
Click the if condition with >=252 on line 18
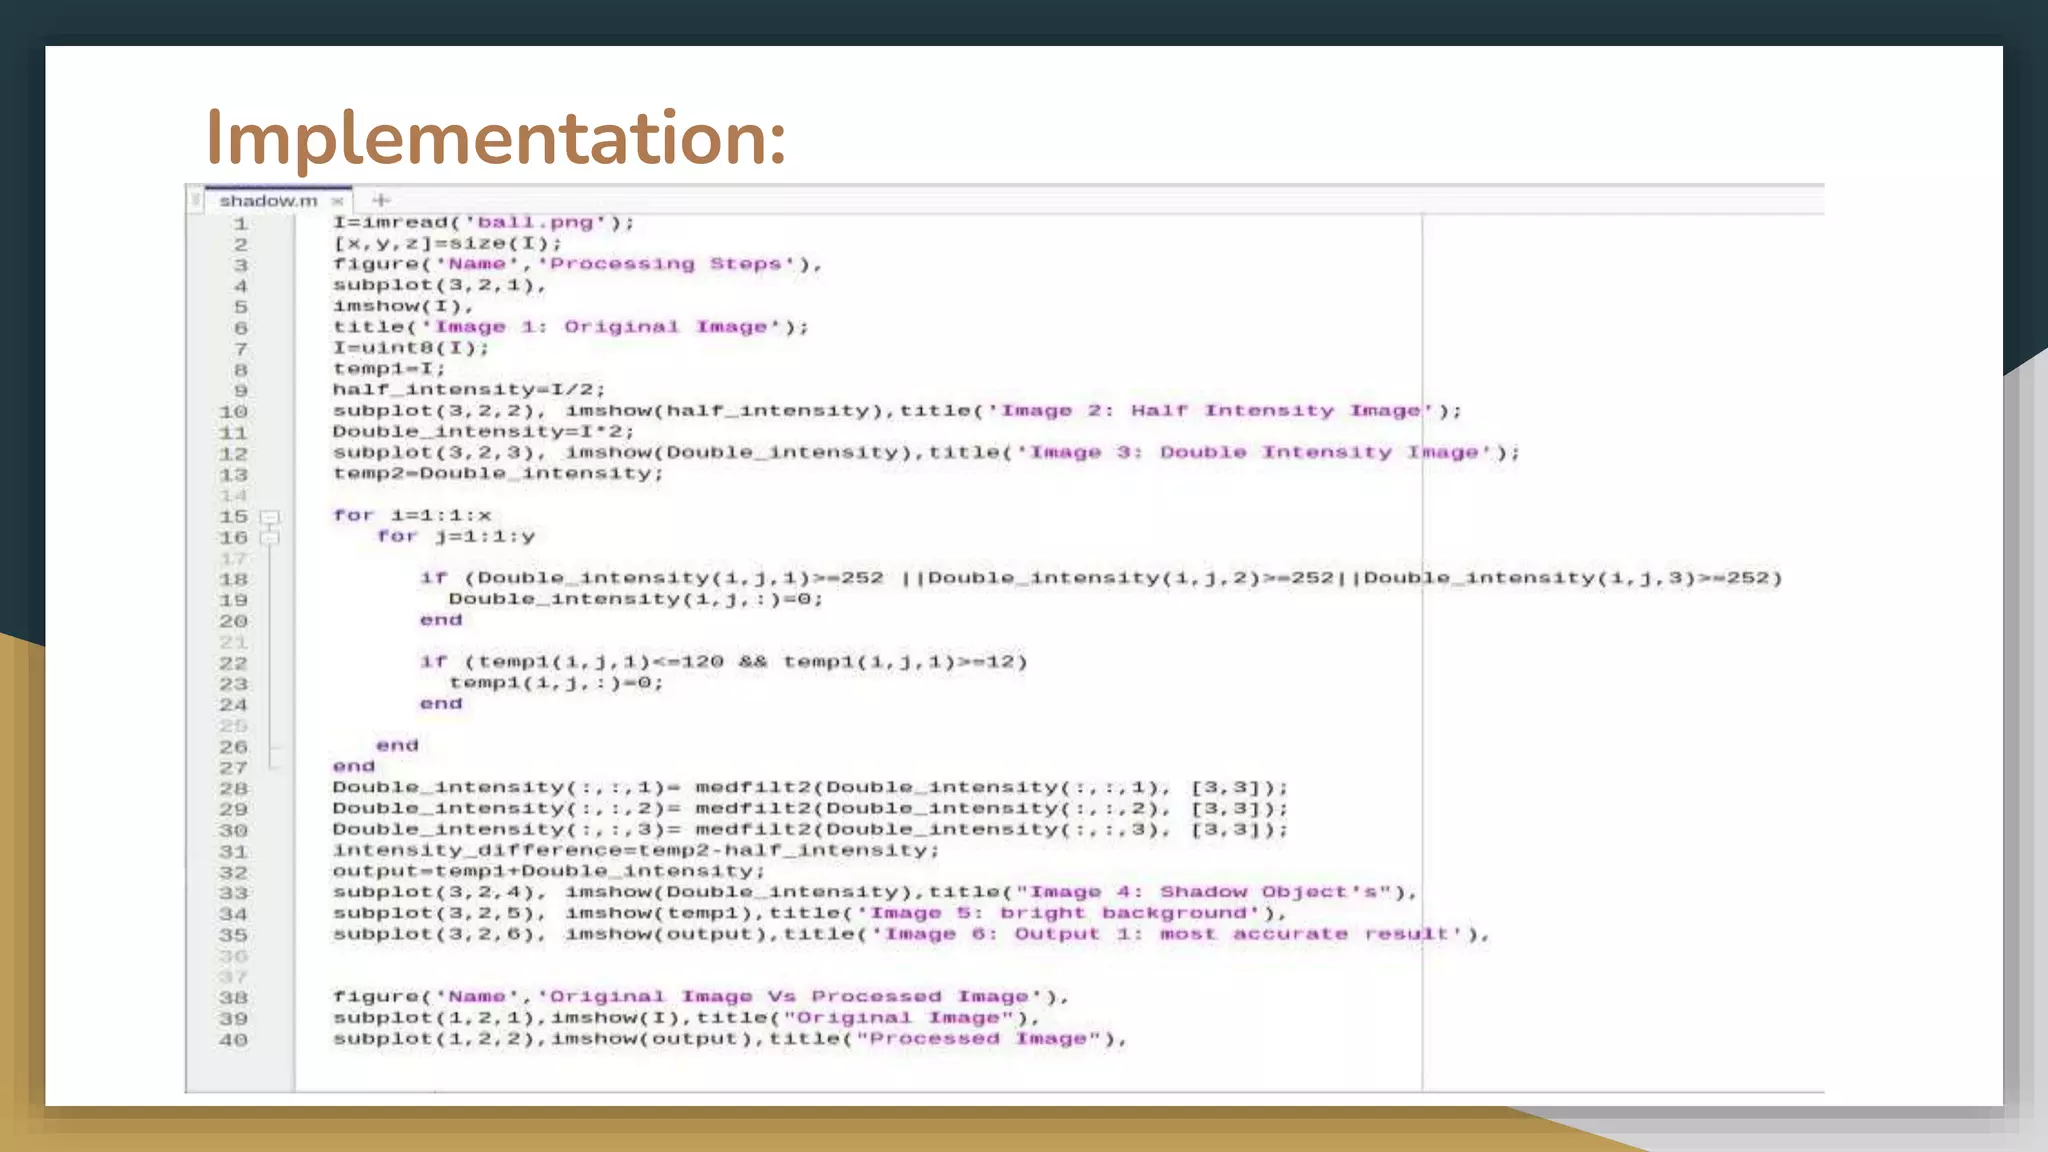[1101, 578]
